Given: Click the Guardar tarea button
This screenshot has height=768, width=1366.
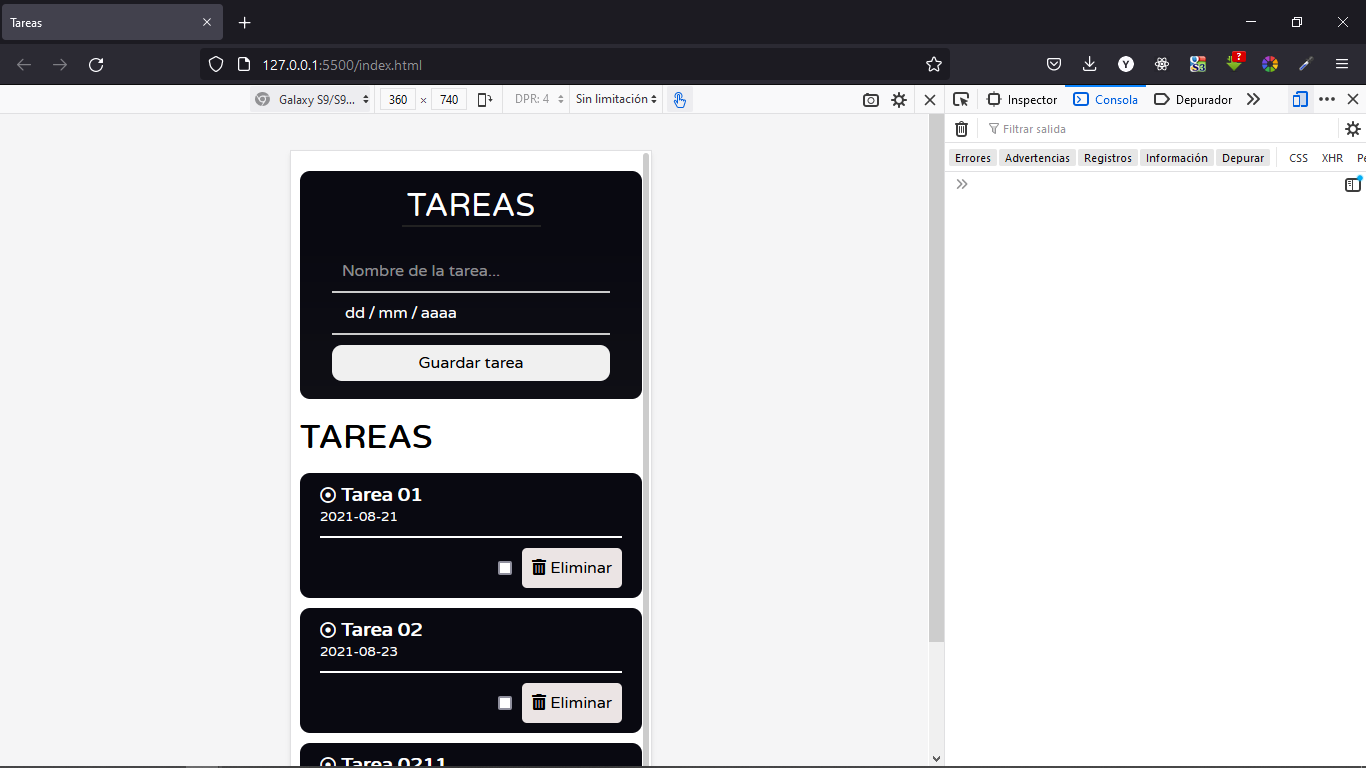Looking at the screenshot, I should coord(471,363).
